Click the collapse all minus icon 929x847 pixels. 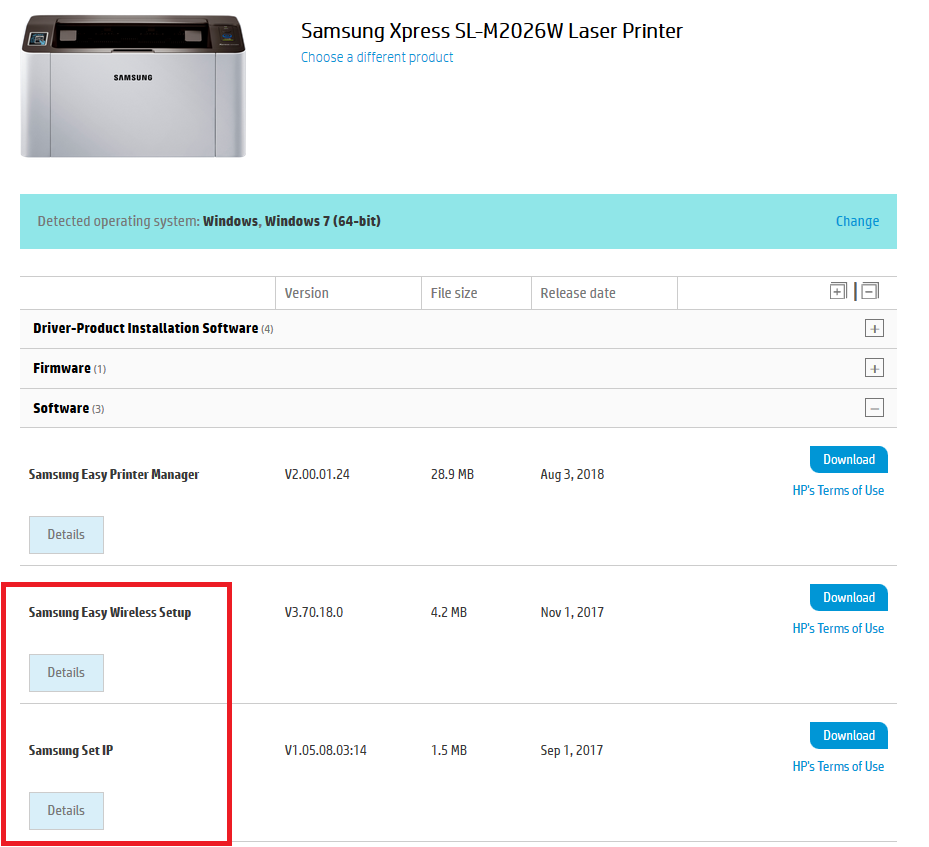pyautogui.click(x=870, y=292)
